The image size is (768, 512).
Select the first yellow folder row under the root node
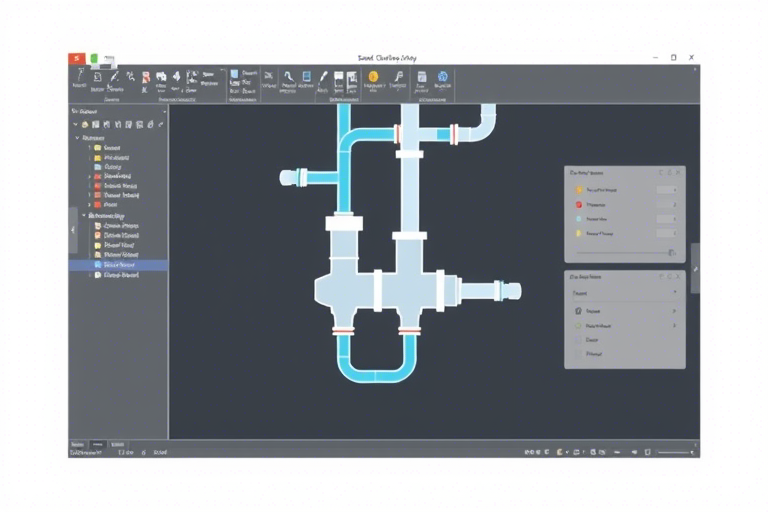pyautogui.click(x=118, y=147)
